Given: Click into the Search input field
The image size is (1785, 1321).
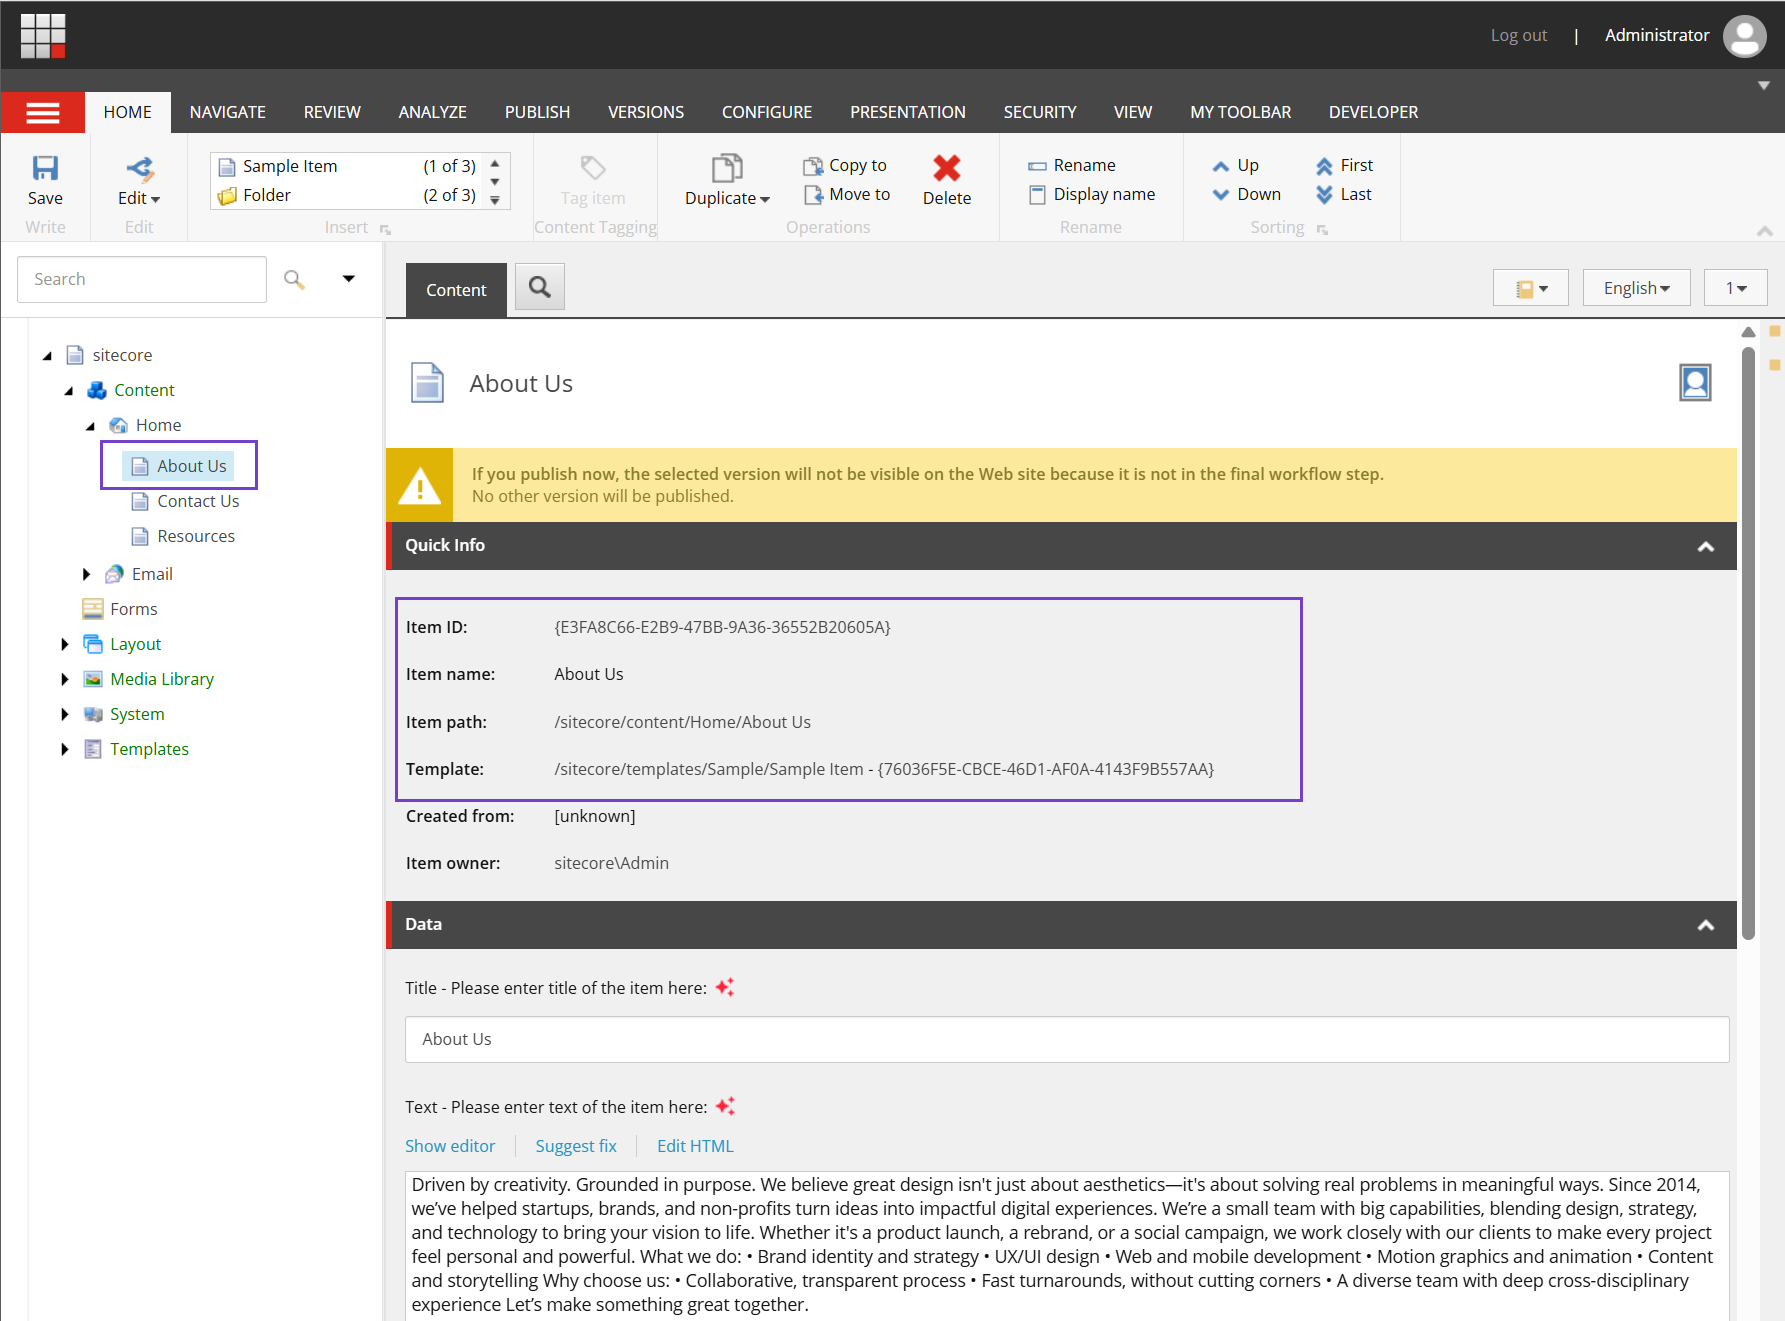Looking at the screenshot, I should pos(142,279).
